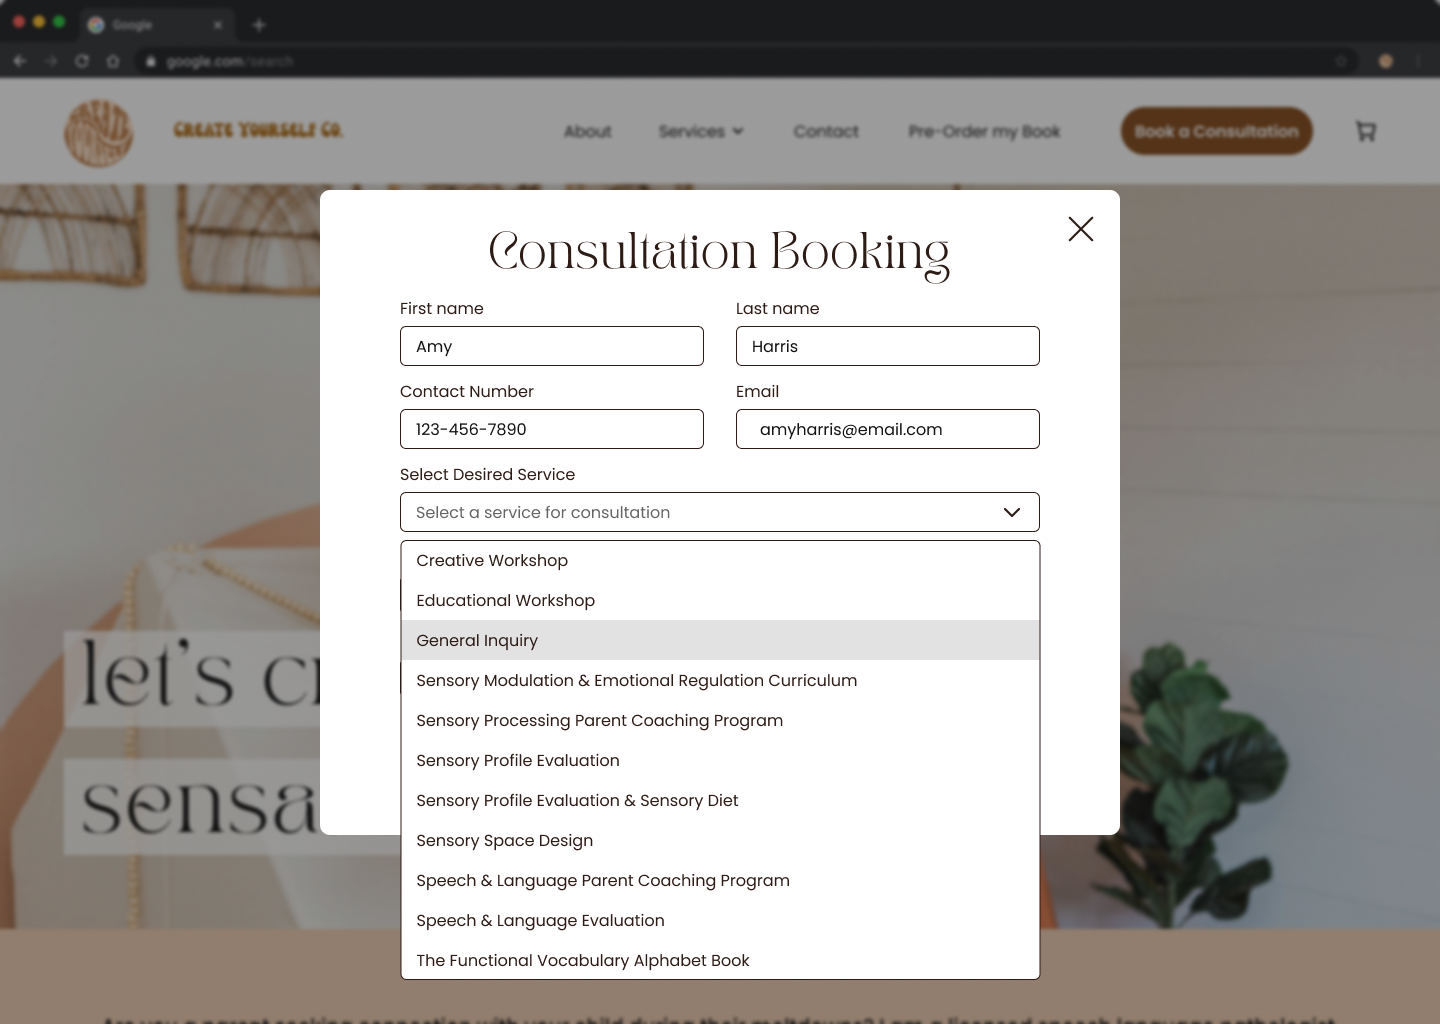
Task: Close the Google browser tab
Action: point(217,24)
